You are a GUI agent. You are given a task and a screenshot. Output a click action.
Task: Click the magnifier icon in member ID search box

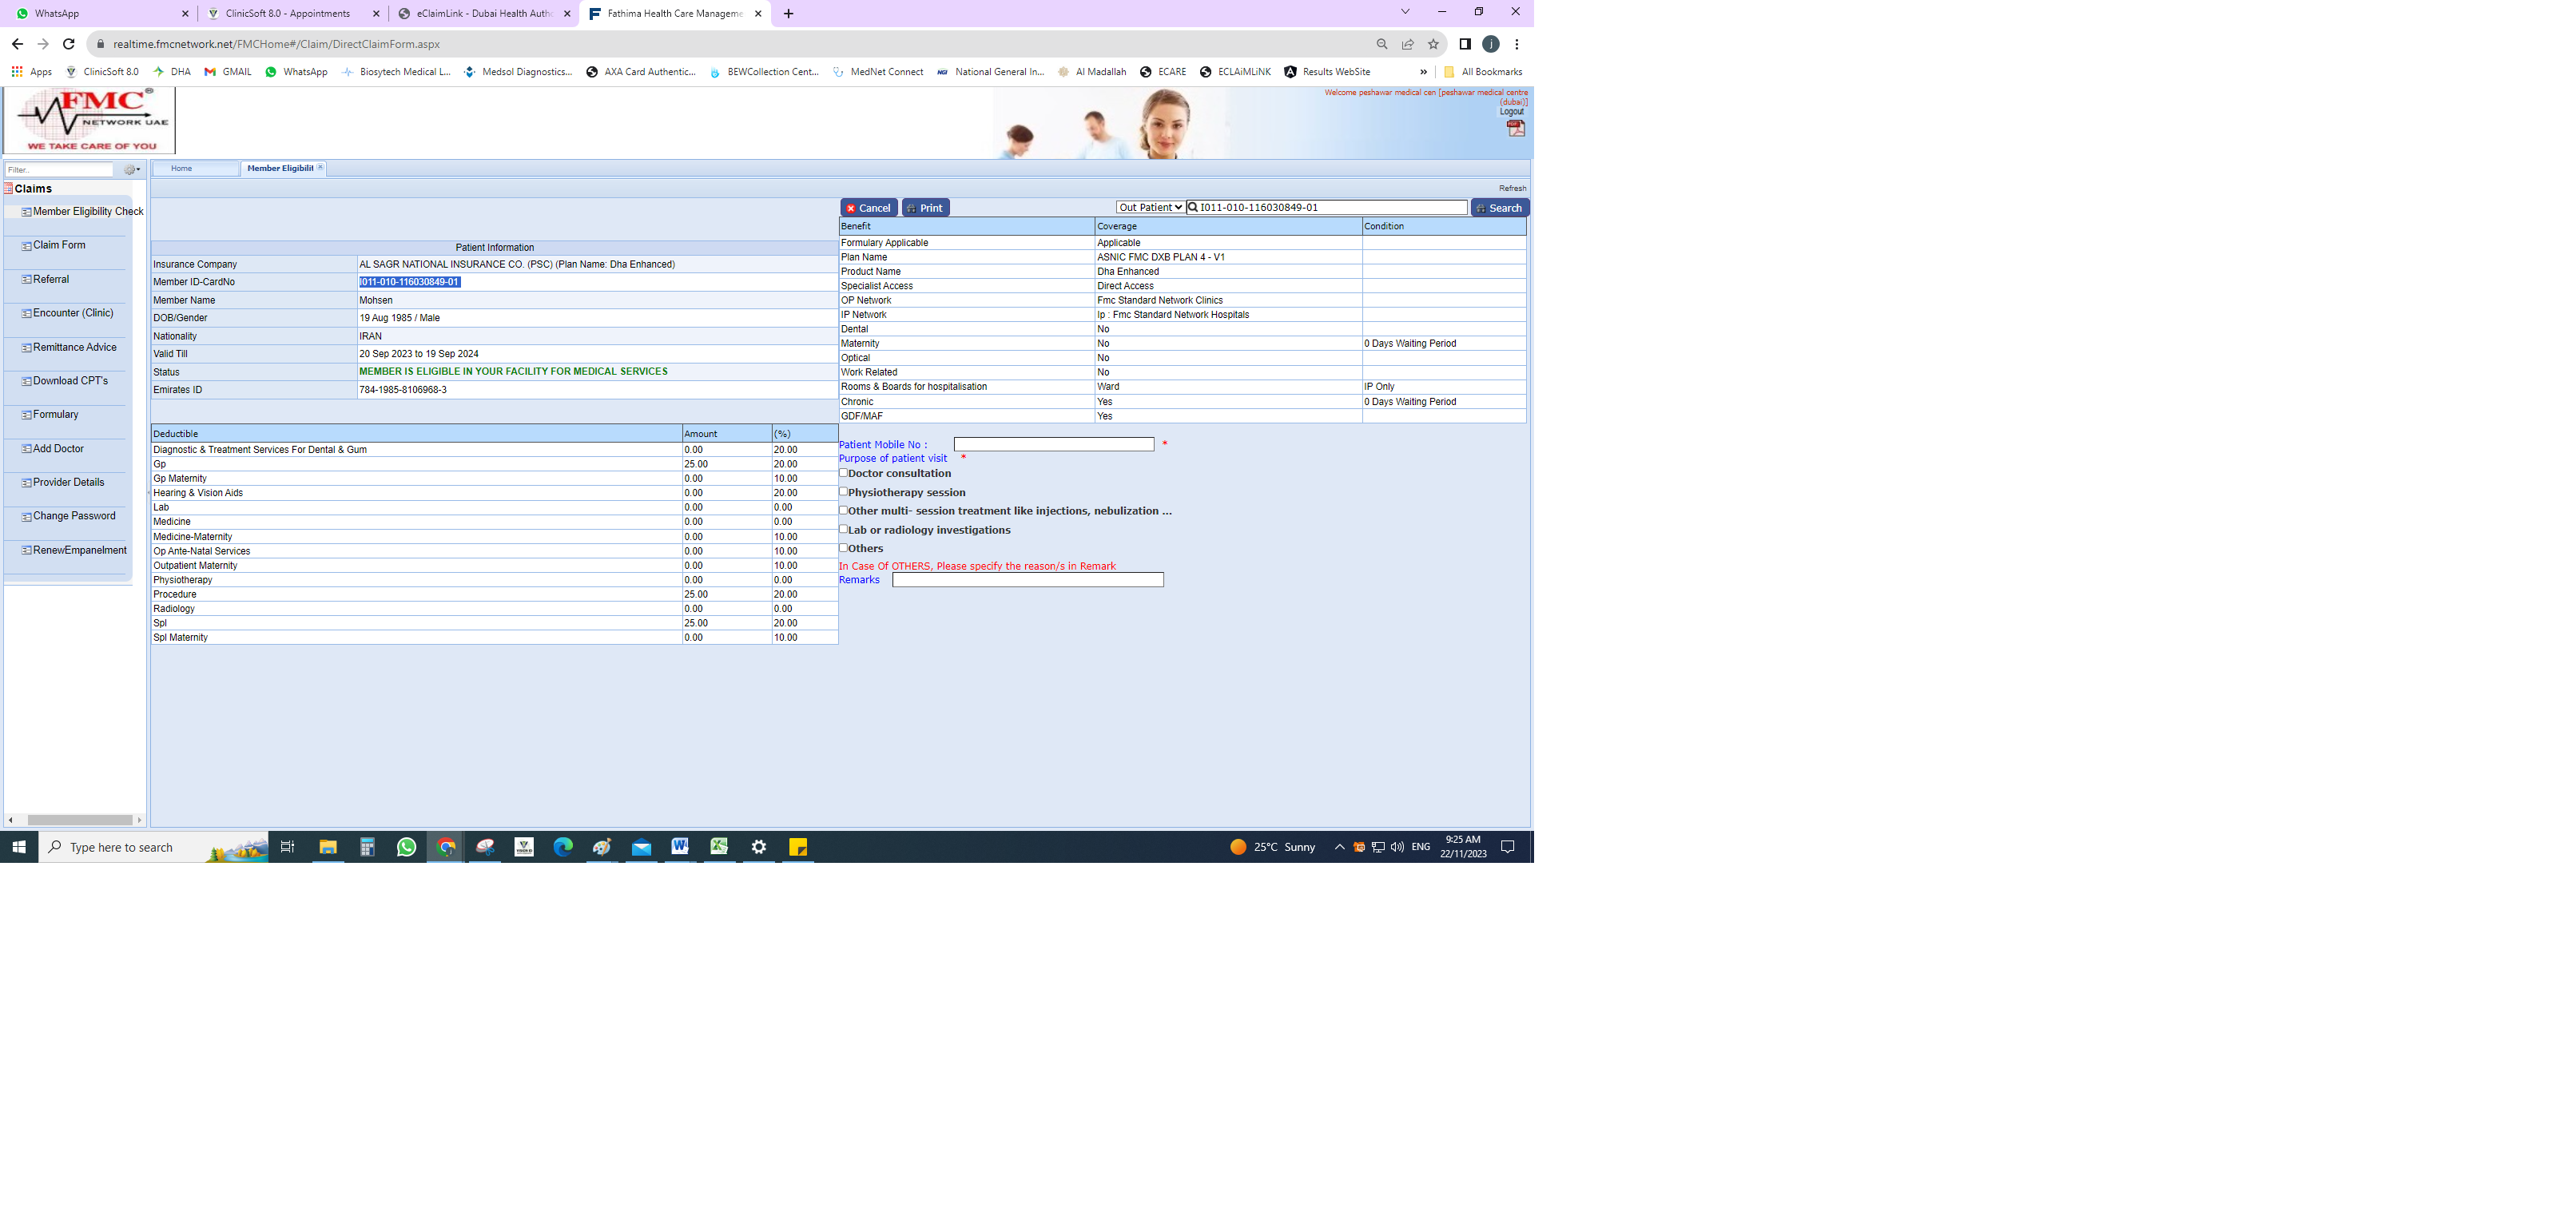pyautogui.click(x=1193, y=208)
